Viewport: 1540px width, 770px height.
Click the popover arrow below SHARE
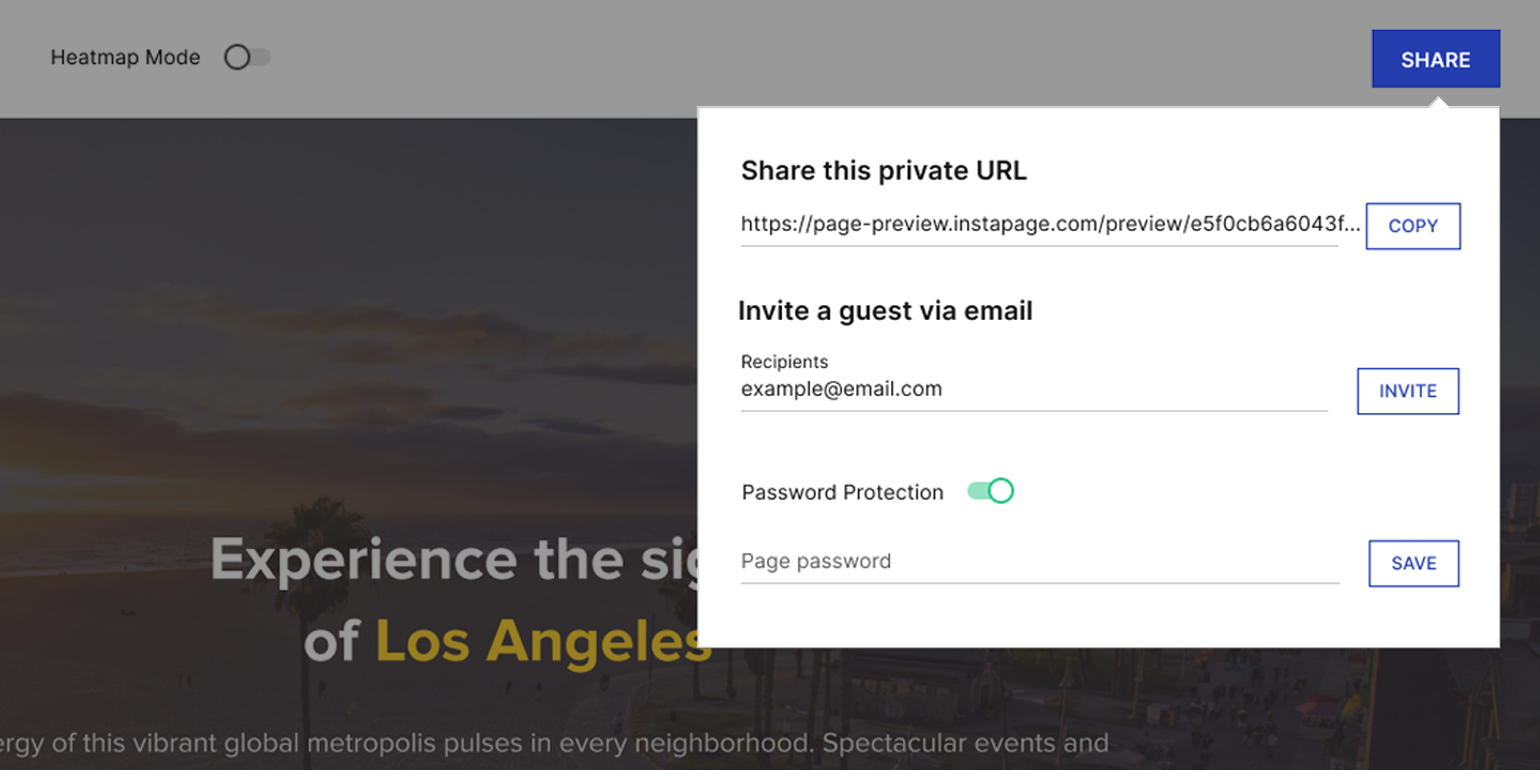pyautogui.click(x=1437, y=101)
